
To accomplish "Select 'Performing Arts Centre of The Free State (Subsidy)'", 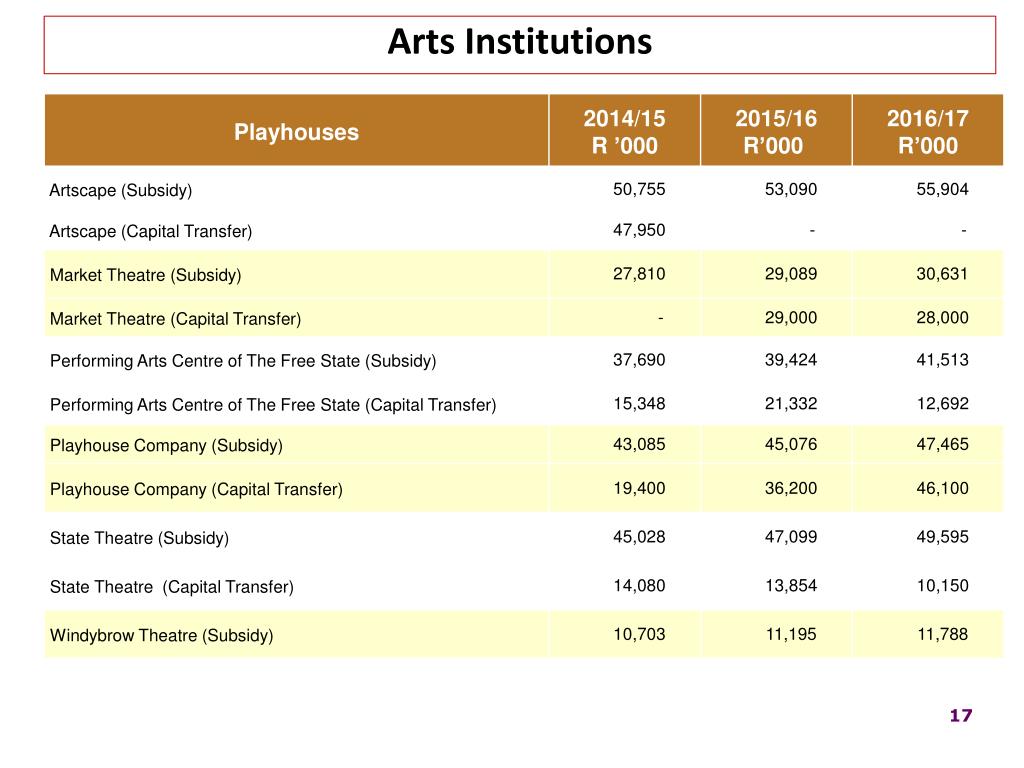I will (243, 361).
